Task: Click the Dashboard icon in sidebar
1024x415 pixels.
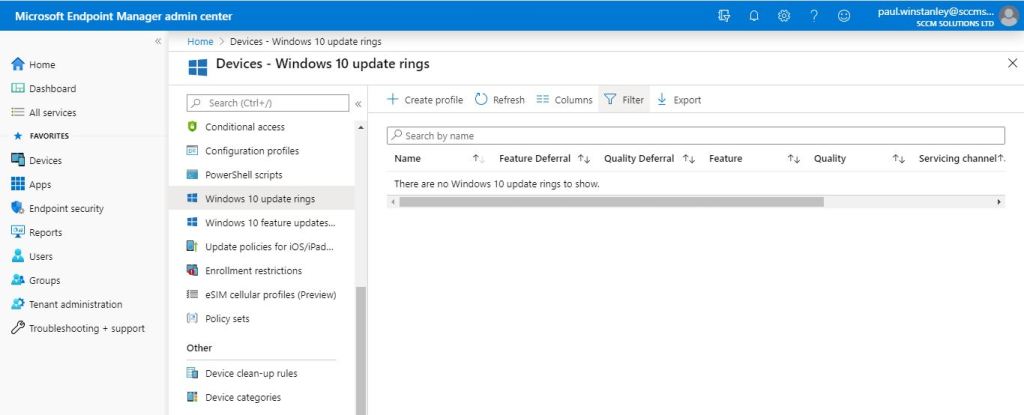Action: (18, 88)
